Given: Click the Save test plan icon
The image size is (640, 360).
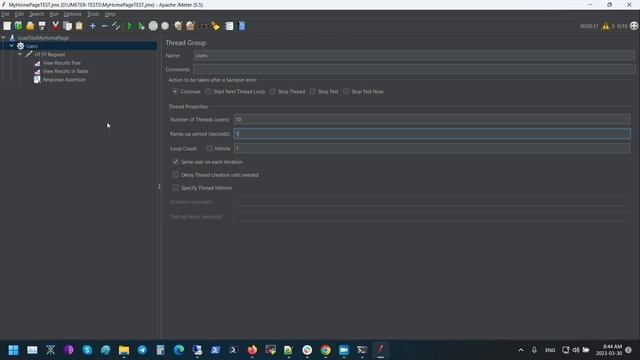Looking at the screenshot, I should (x=42, y=26).
